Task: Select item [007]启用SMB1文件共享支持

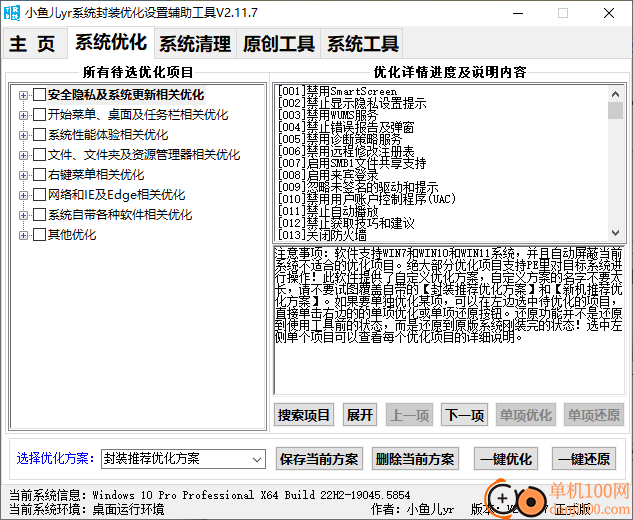Action: [352, 163]
